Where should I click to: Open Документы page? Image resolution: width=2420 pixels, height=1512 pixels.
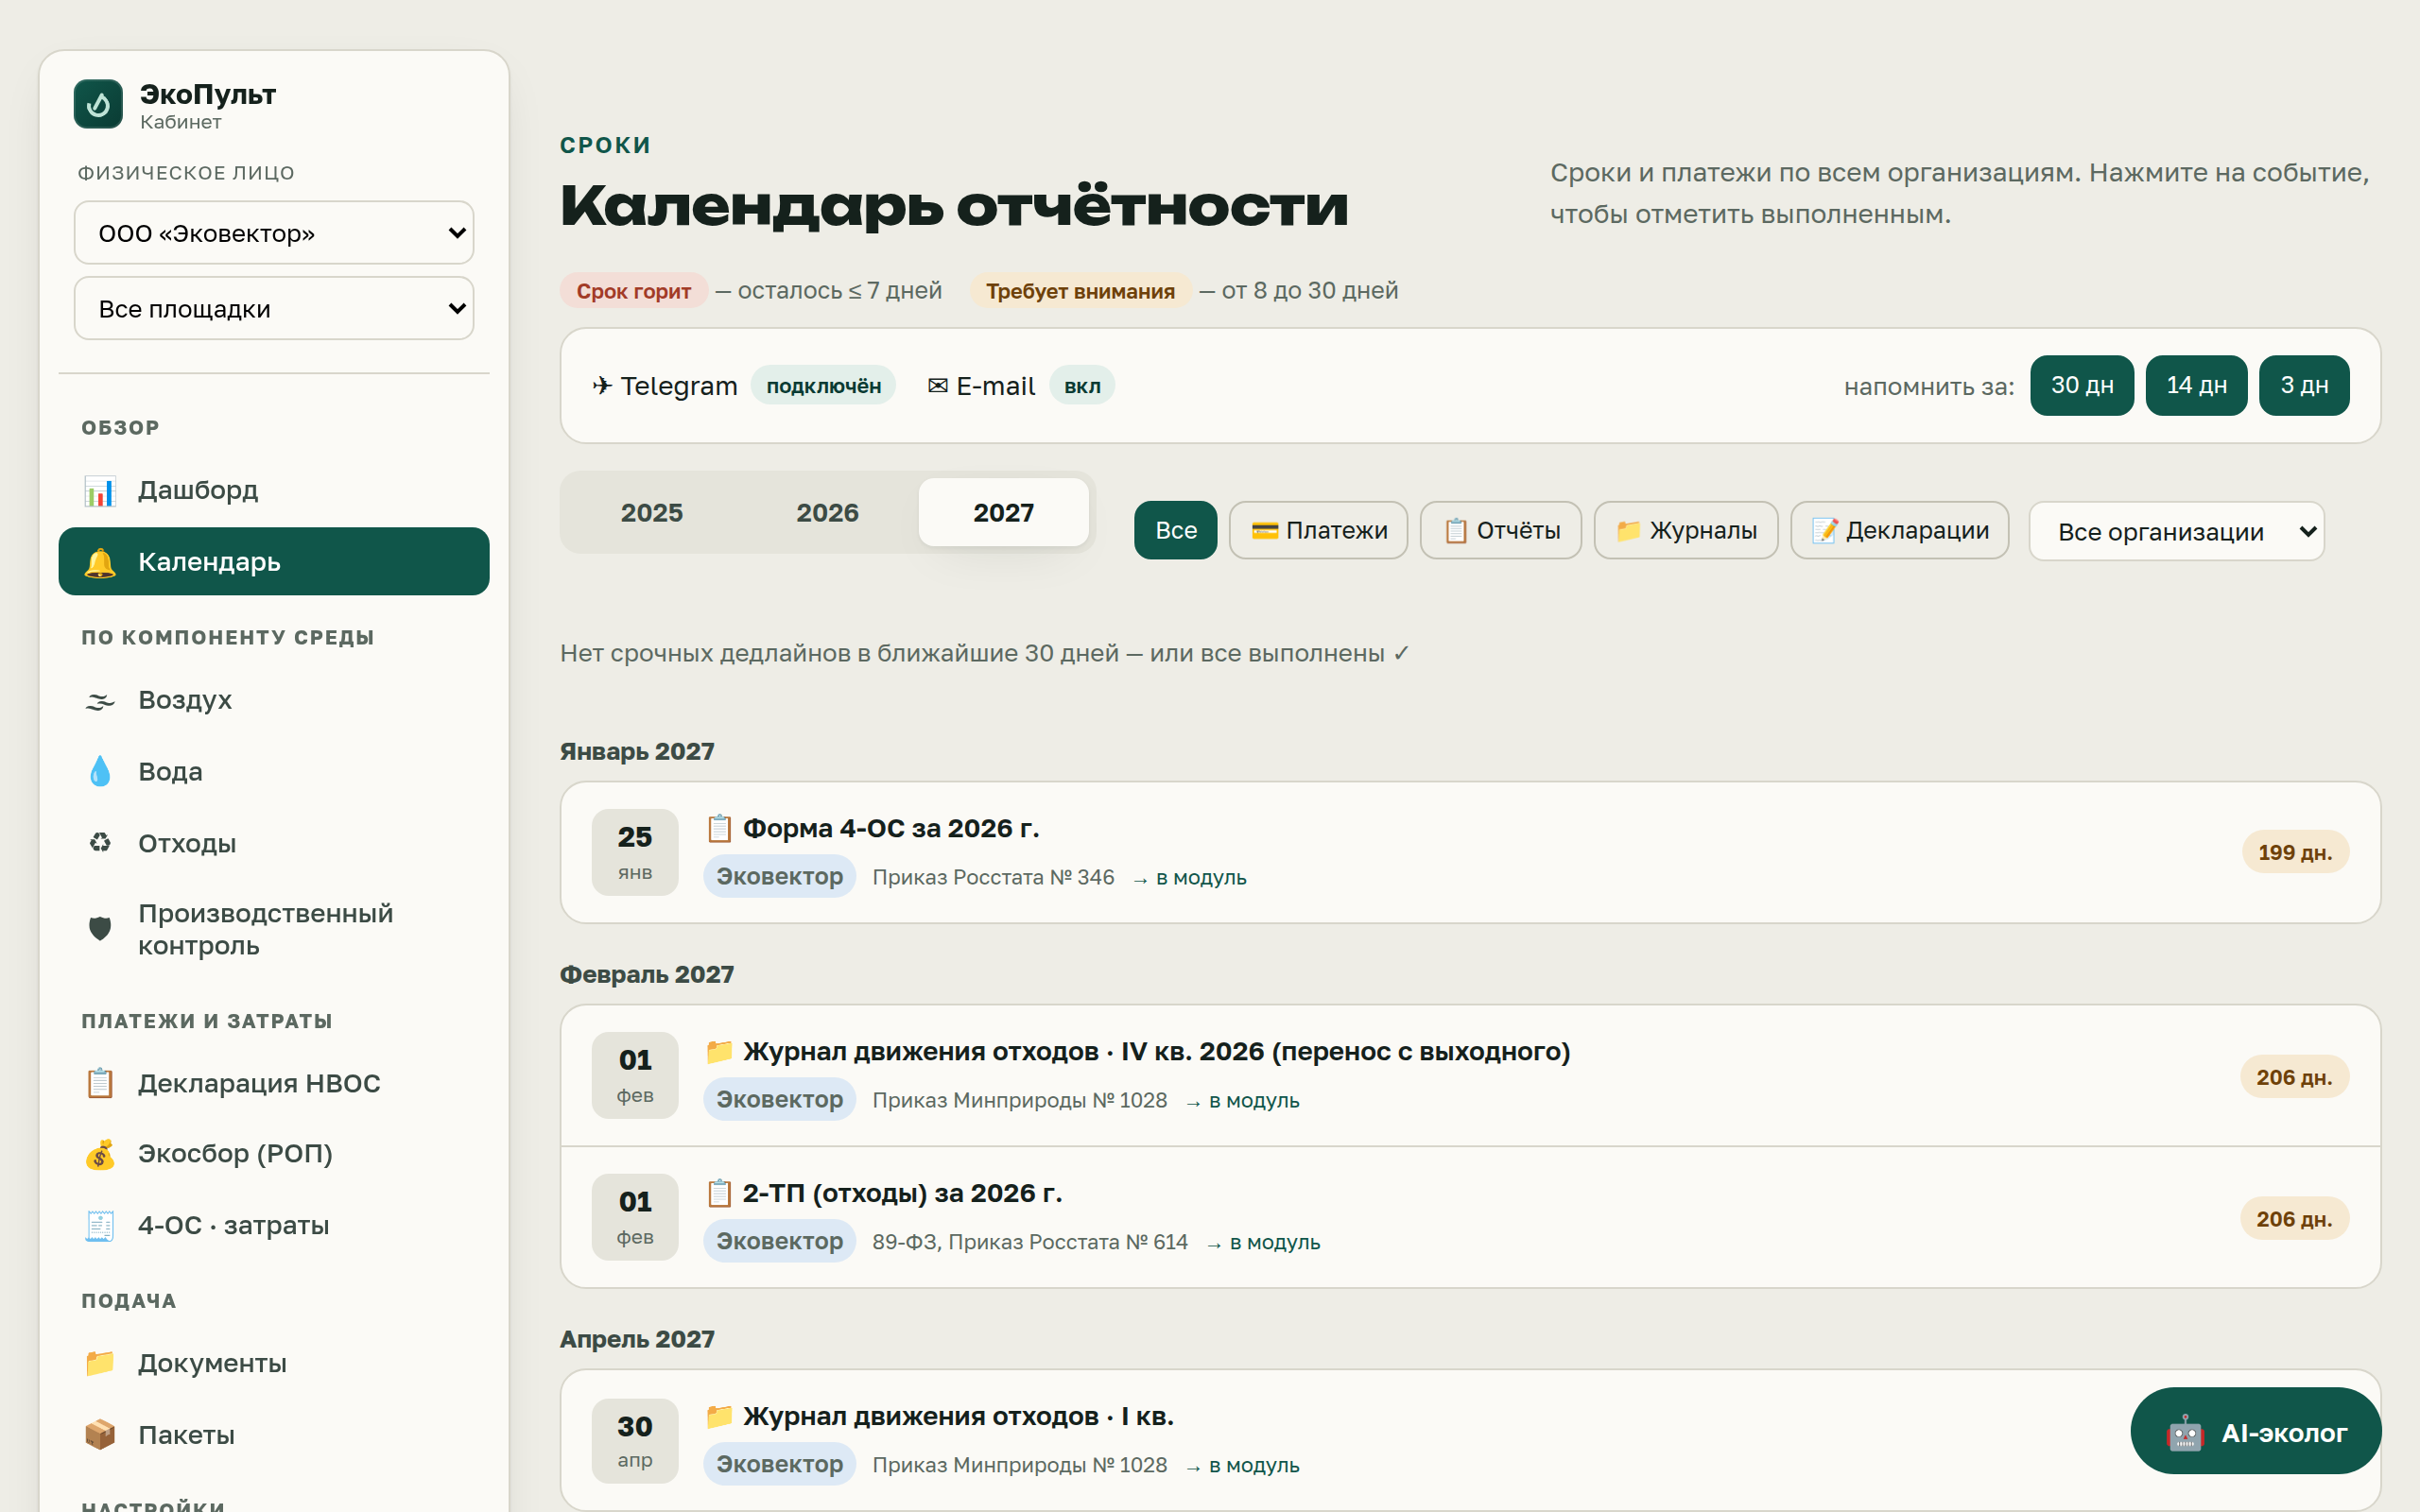point(274,1363)
